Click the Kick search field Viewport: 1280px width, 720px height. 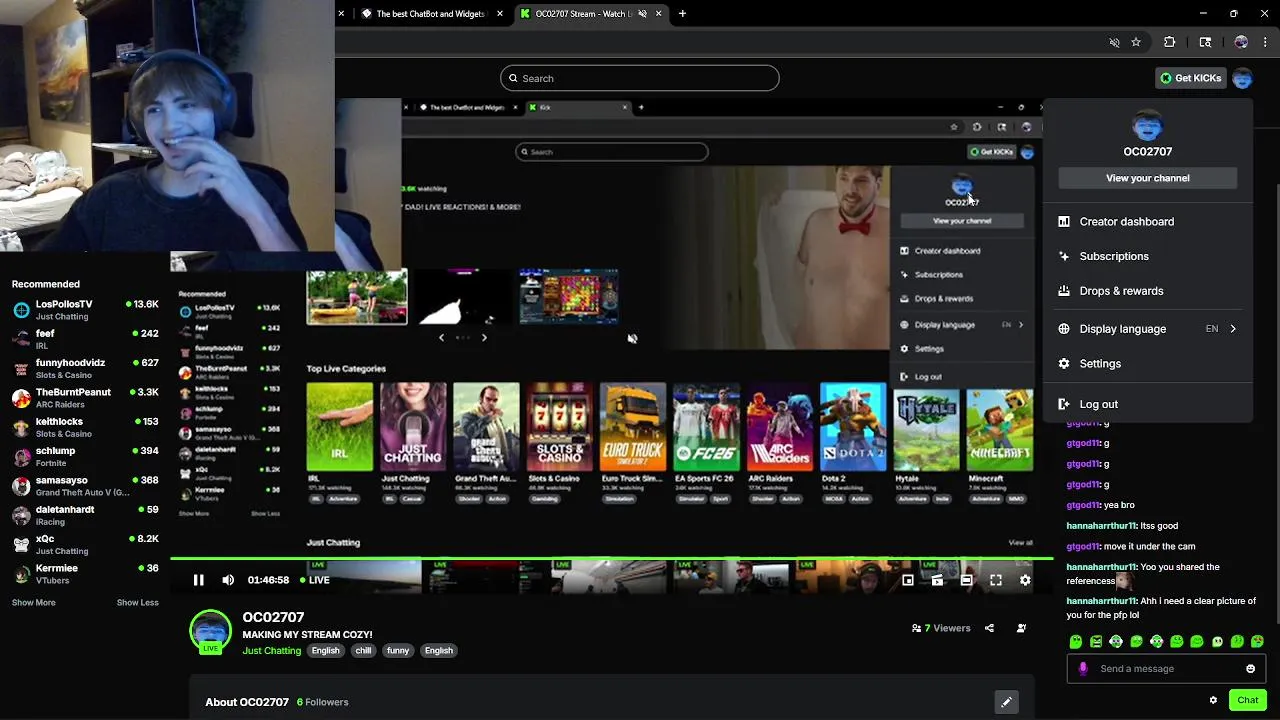point(640,78)
